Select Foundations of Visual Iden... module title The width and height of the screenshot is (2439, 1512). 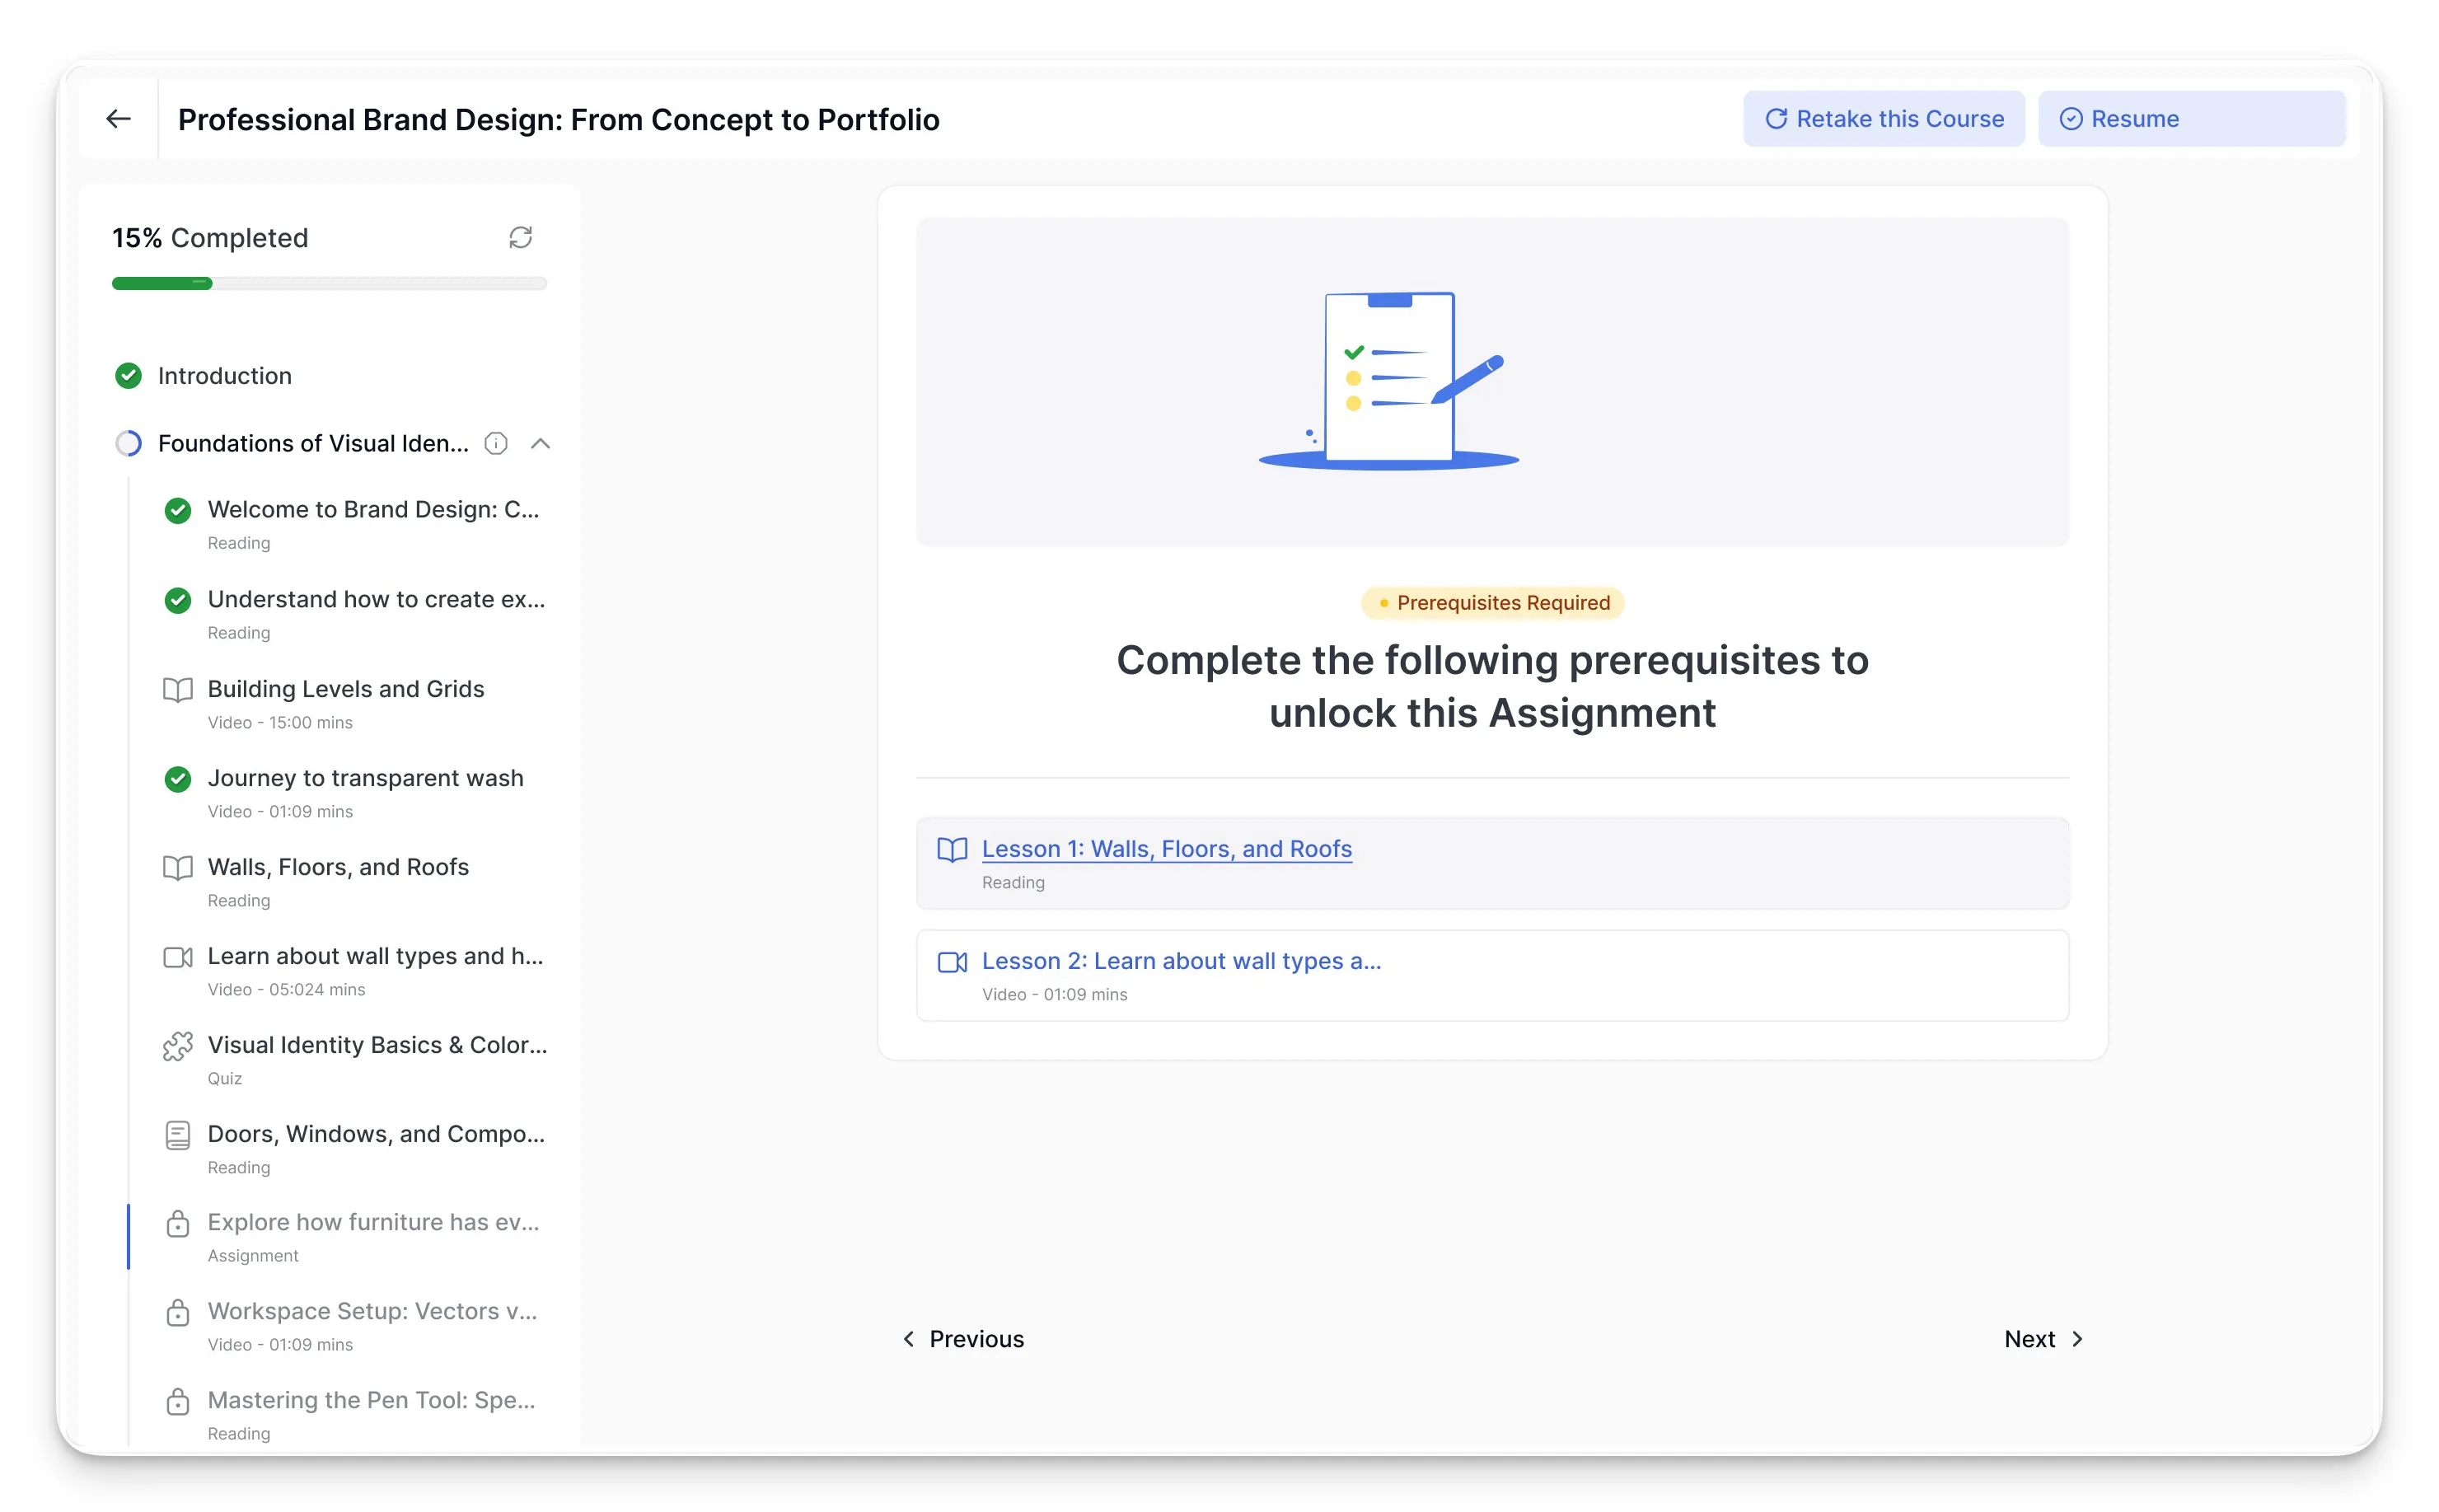313,443
